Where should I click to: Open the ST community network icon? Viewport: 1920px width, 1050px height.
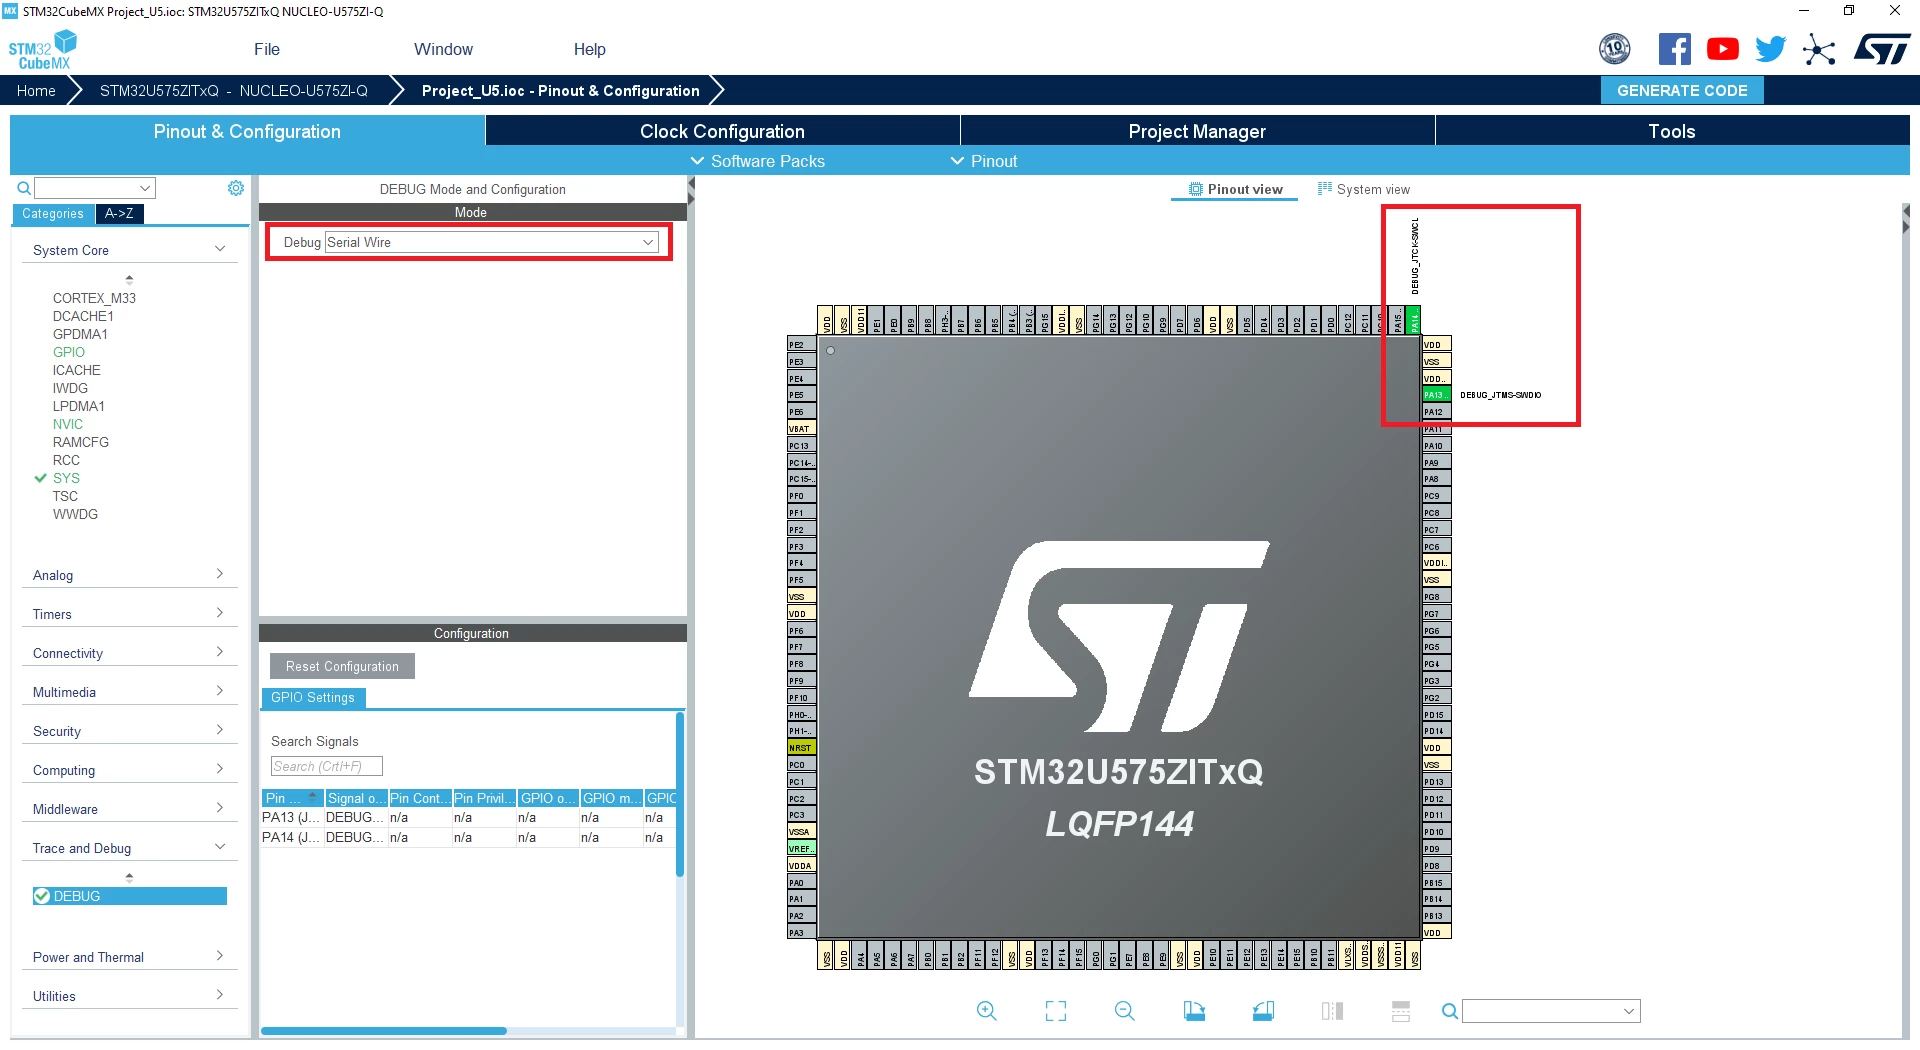pyautogui.click(x=1819, y=49)
